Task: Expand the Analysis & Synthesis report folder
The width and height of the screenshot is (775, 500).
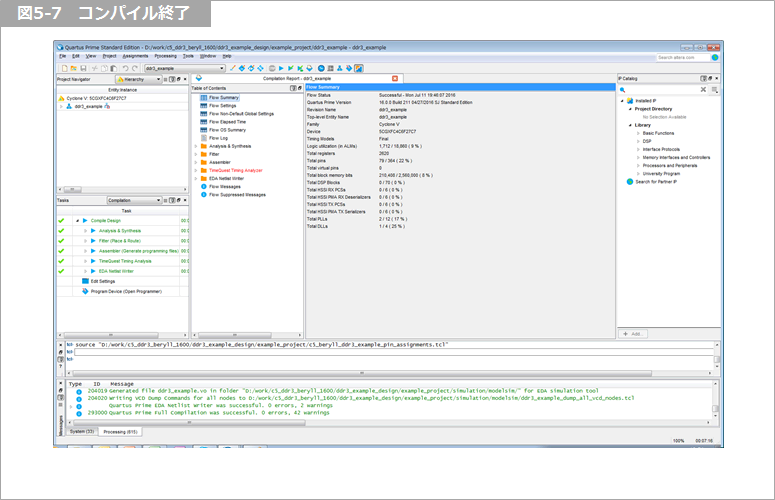Action: click(x=195, y=147)
